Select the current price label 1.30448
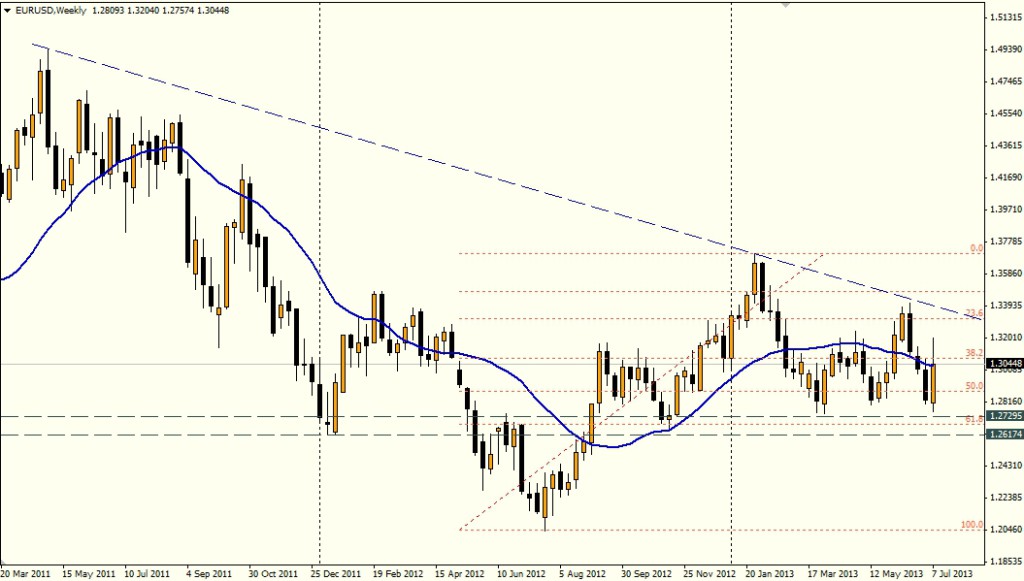 (x=1002, y=364)
